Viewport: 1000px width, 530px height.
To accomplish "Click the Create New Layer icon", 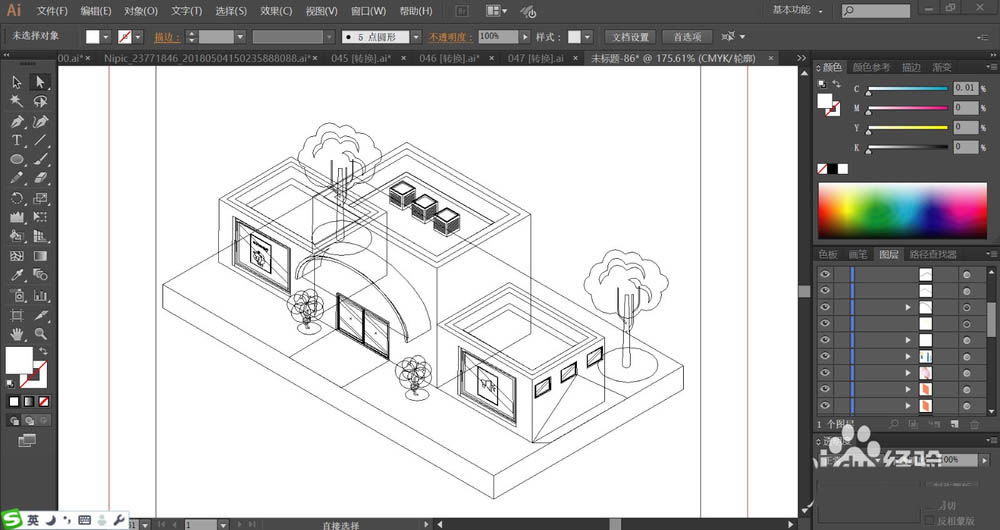I will tap(954, 424).
